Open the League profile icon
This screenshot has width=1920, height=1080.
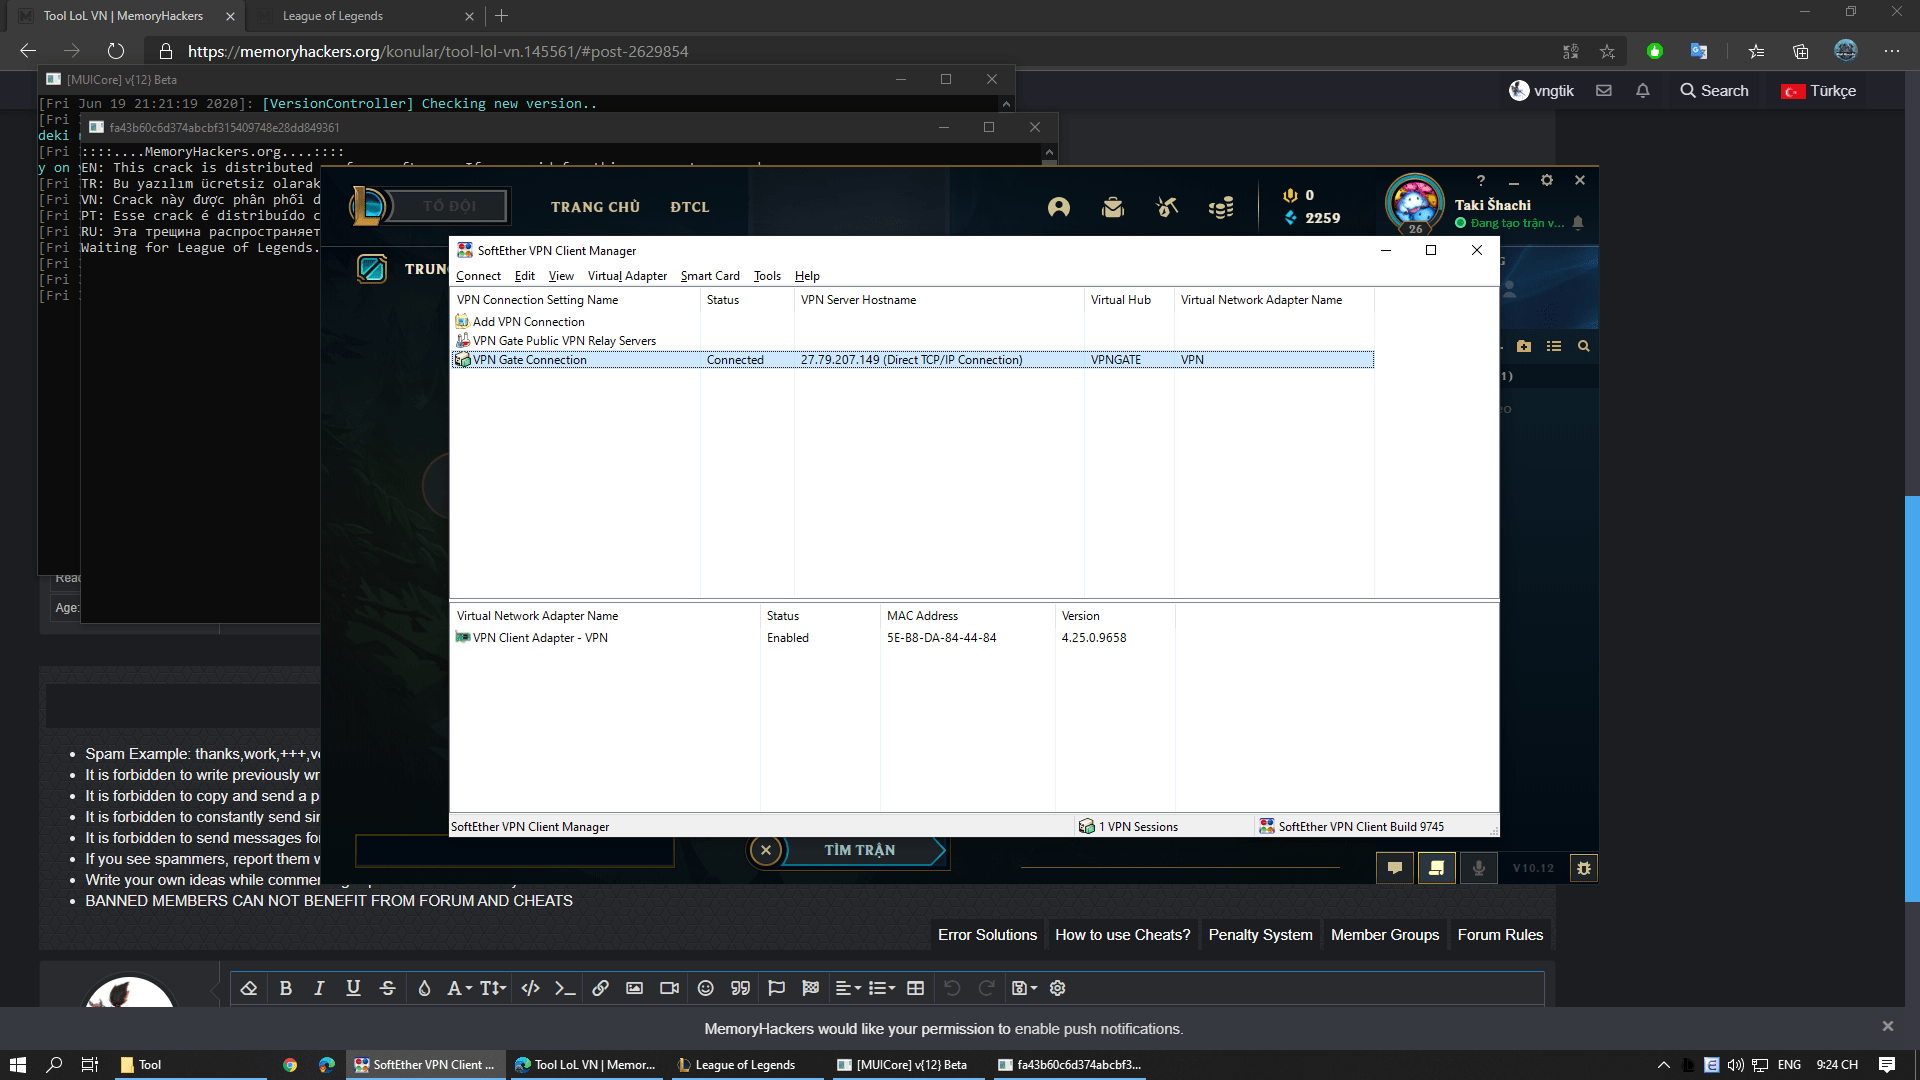1059,207
